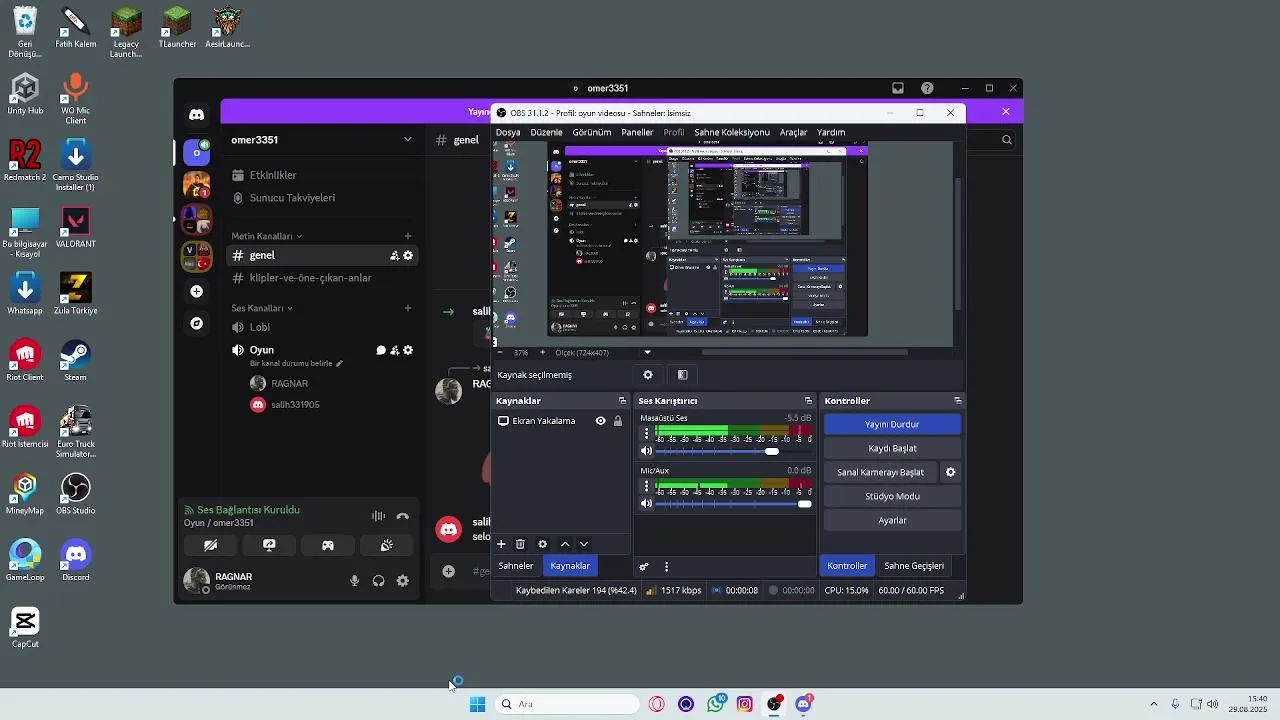
Task: Move source up in OBS sources list
Action: click(x=565, y=544)
